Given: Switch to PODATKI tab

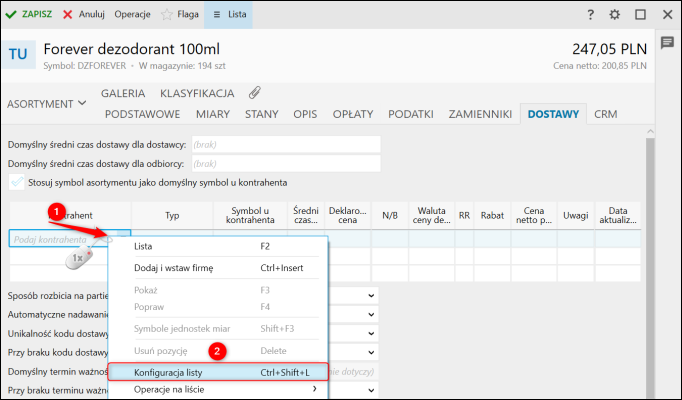Looking at the screenshot, I should 411,114.
